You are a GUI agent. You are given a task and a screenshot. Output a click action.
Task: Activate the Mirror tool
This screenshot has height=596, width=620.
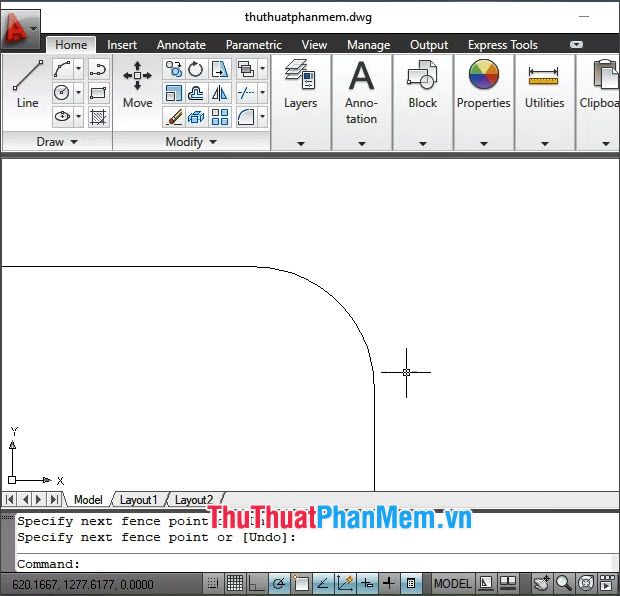click(219, 93)
